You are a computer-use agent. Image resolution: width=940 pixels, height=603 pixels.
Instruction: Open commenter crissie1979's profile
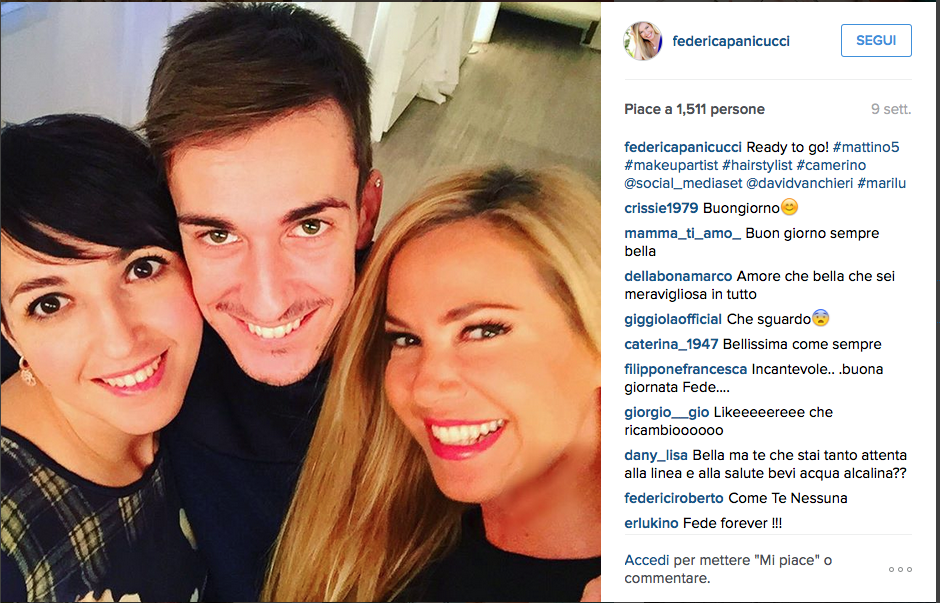pos(661,208)
